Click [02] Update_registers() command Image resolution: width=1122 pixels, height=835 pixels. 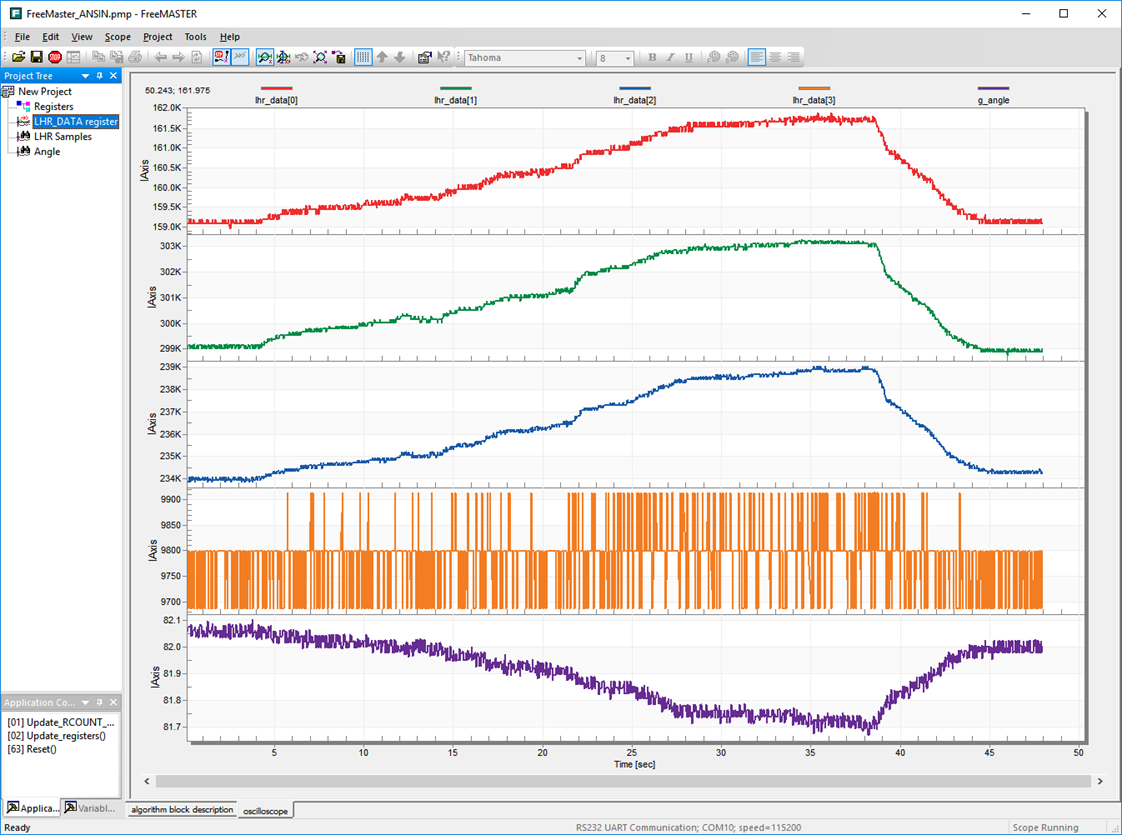click(57, 736)
